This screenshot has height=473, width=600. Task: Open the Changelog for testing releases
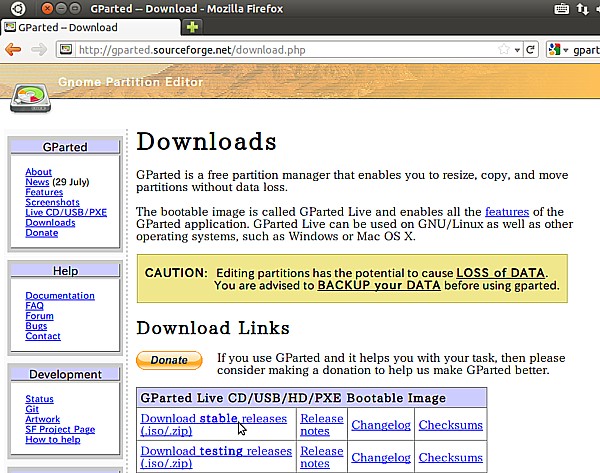(x=381, y=457)
